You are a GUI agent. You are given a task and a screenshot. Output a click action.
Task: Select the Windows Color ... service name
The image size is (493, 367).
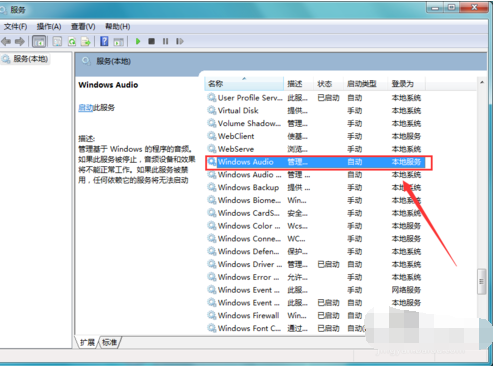[249, 226]
